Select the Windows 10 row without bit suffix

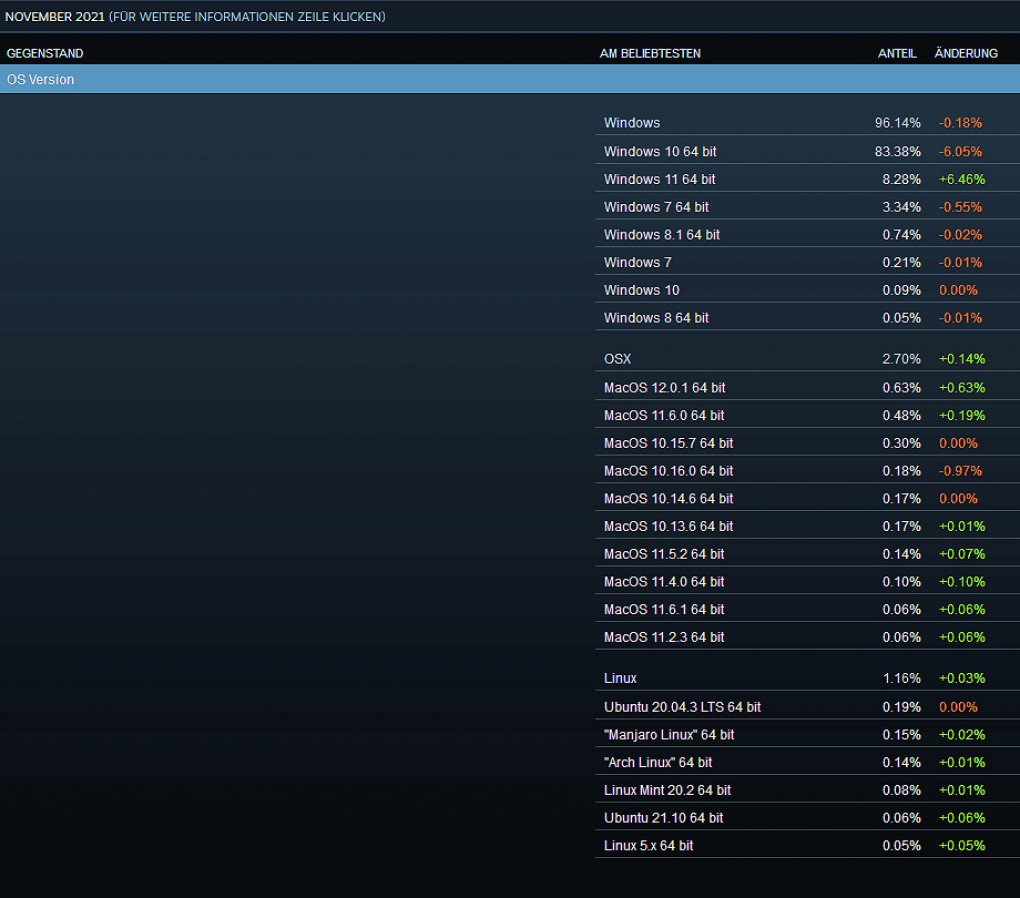(807, 290)
